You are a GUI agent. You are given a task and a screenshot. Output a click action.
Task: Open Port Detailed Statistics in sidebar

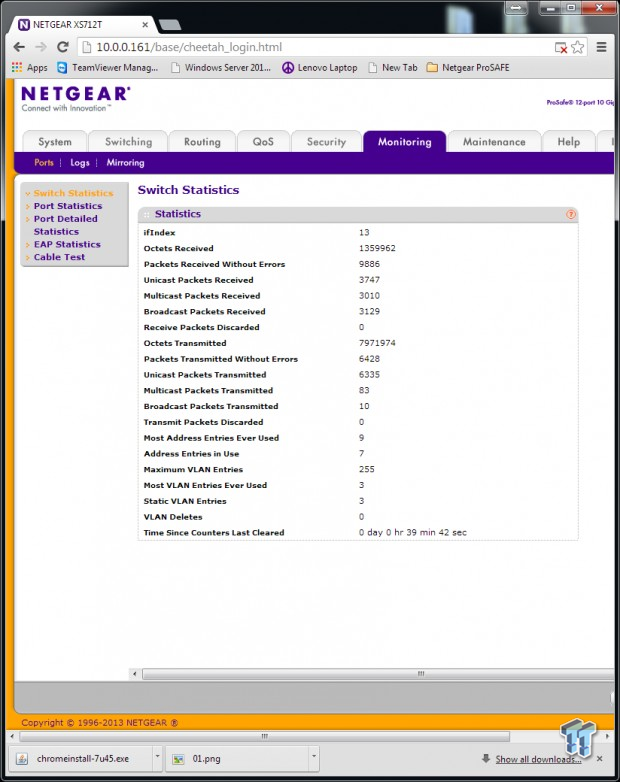tap(65, 225)
